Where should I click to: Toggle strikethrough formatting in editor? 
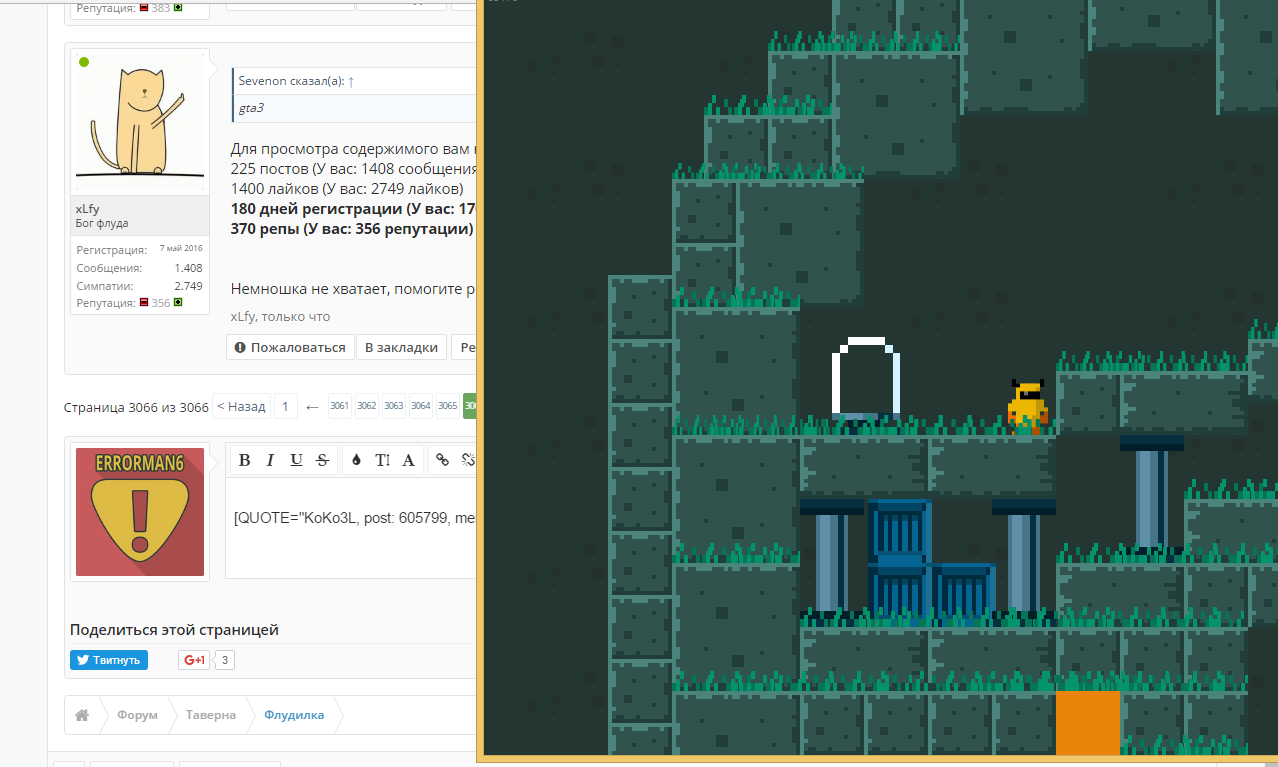[322, 460]
